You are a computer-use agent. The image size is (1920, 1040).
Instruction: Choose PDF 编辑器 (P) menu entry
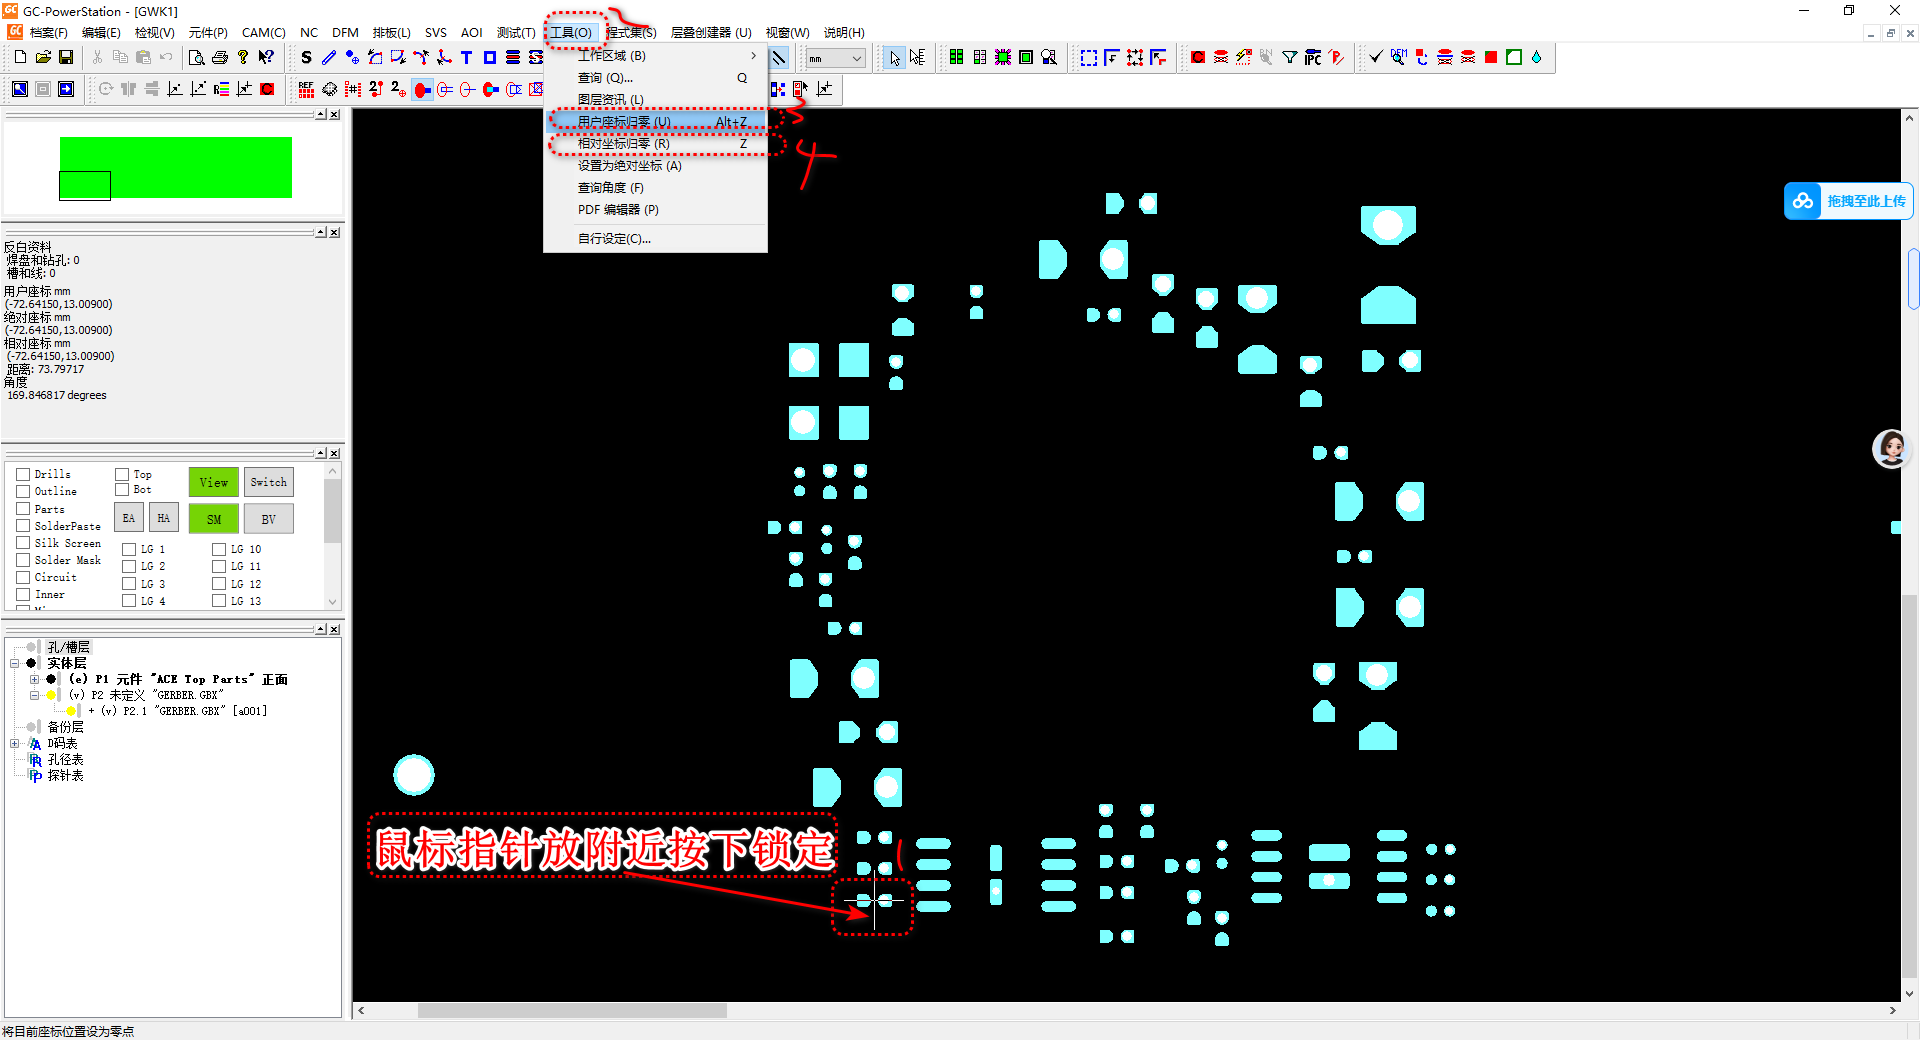656,210
